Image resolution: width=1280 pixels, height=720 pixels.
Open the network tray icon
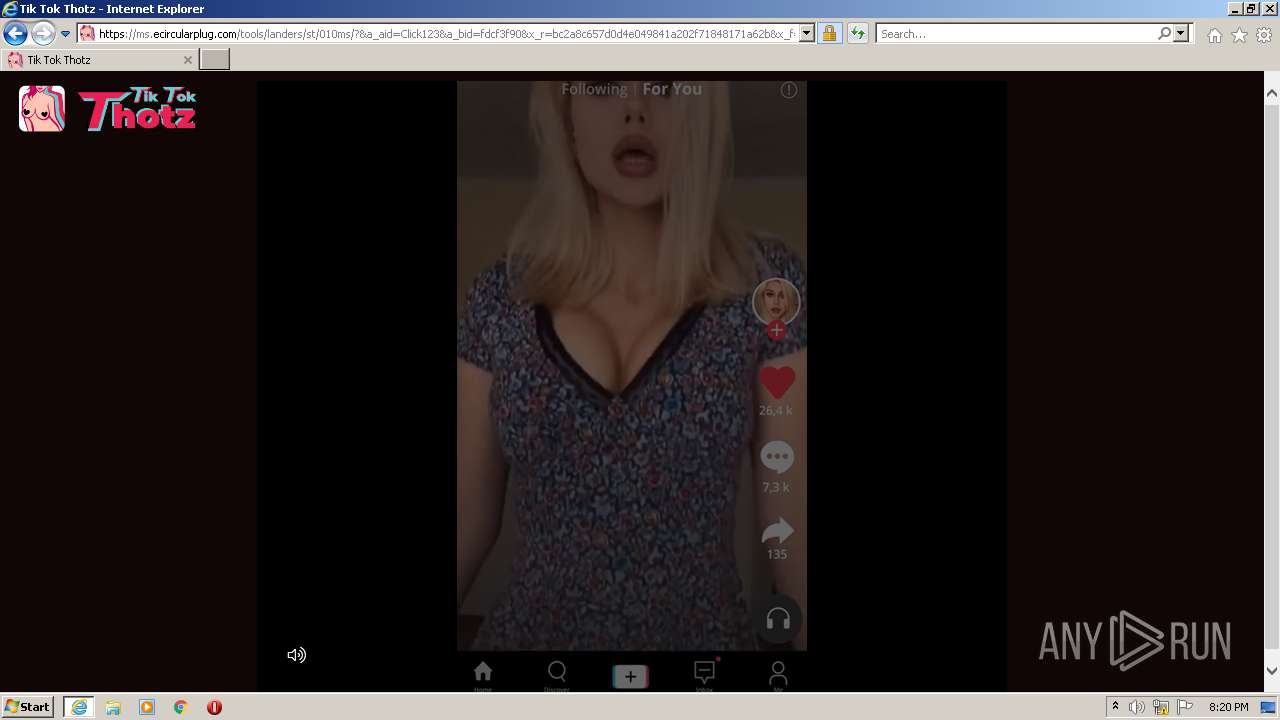click(x=1161, y=707)
